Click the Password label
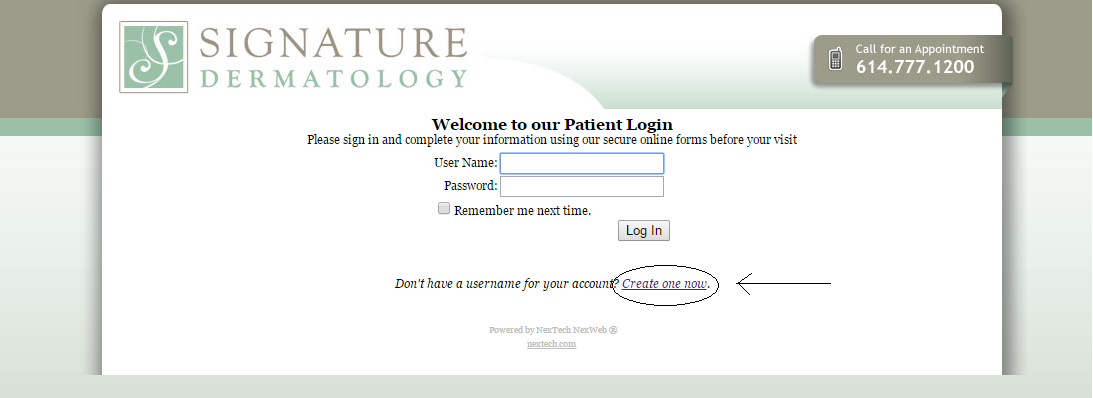 tap(471, 186)
